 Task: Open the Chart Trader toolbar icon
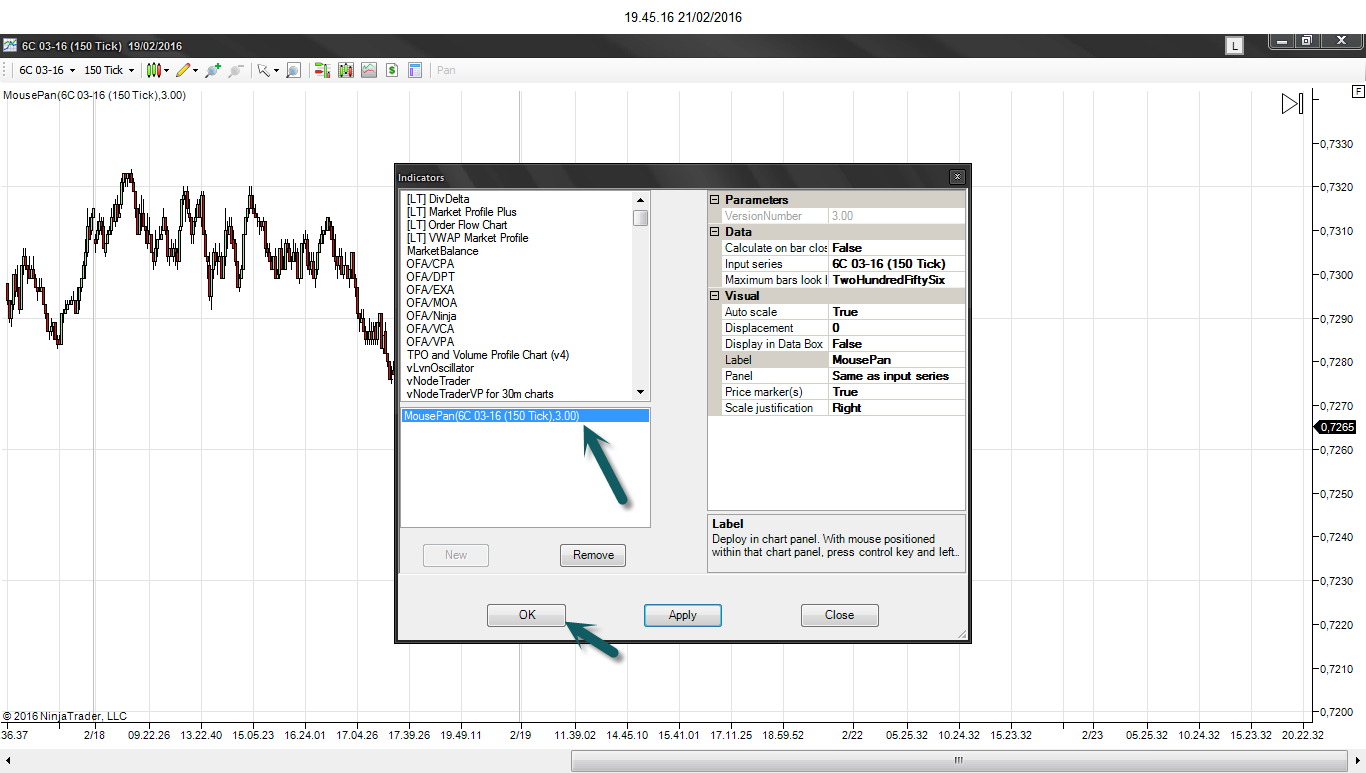coord(323,70)
